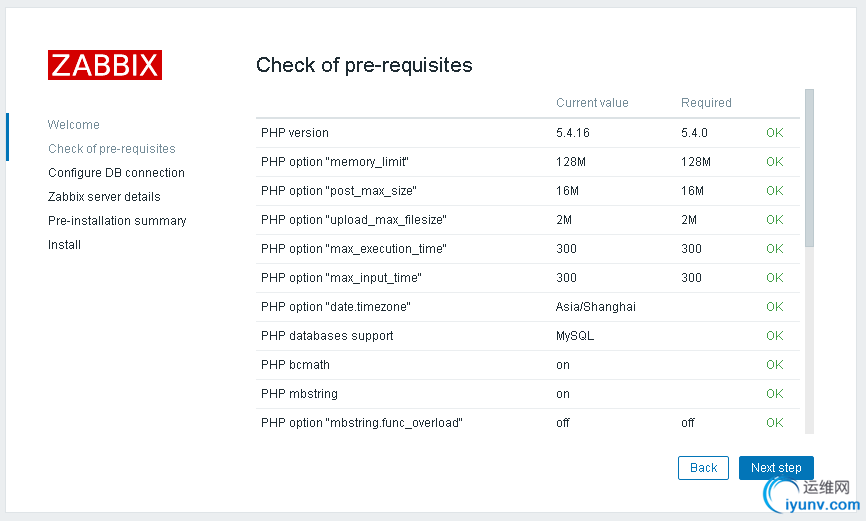Image resolution: width=866 pixels, height=521 pixels.
Task: Click the Check of pre-requisites heading
Action: (364, 65)
